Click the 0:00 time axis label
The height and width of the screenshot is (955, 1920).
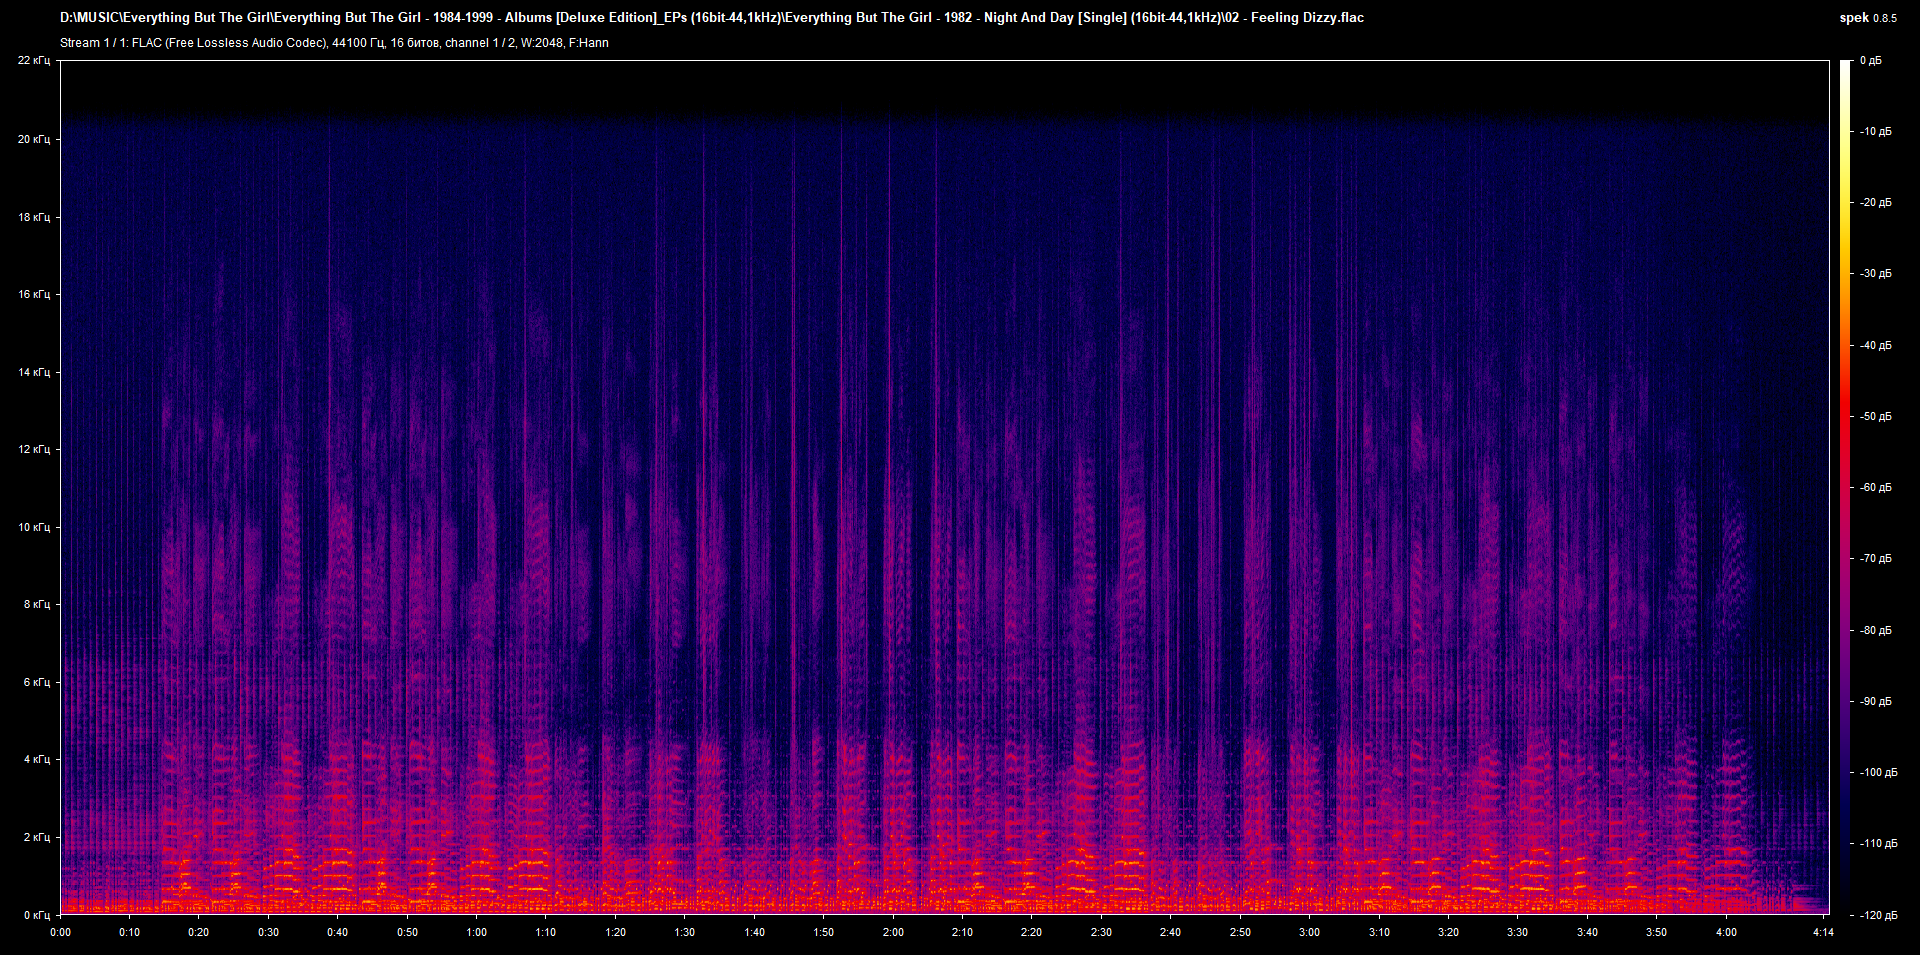(60, 932)
